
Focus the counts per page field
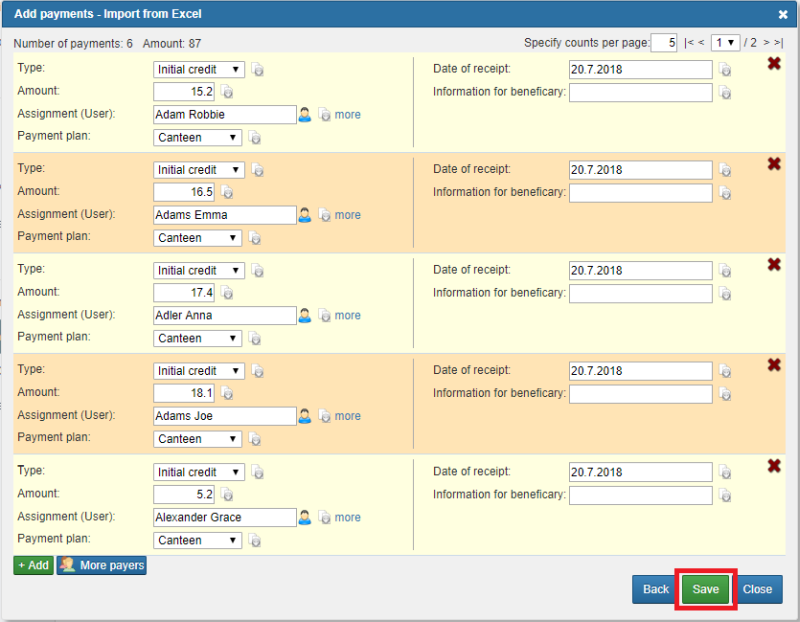coord(664,43)
